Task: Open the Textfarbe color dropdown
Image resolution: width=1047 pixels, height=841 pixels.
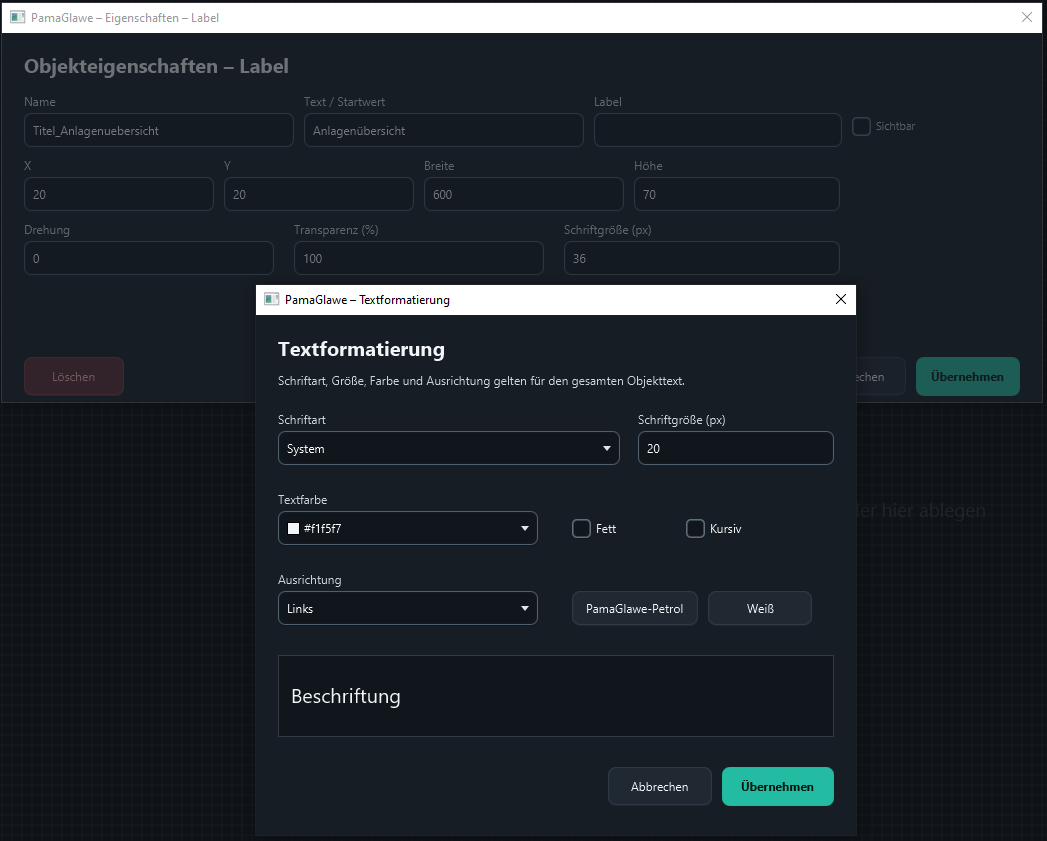Action: click(x=407, y=528)
